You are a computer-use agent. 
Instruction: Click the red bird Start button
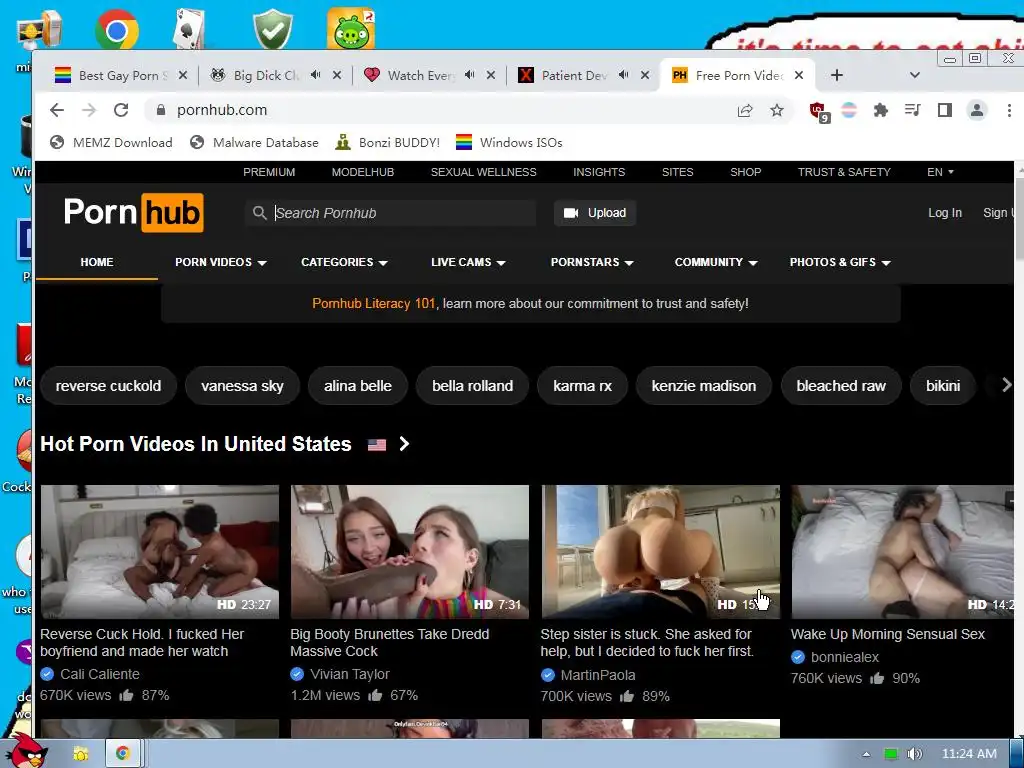26,751
